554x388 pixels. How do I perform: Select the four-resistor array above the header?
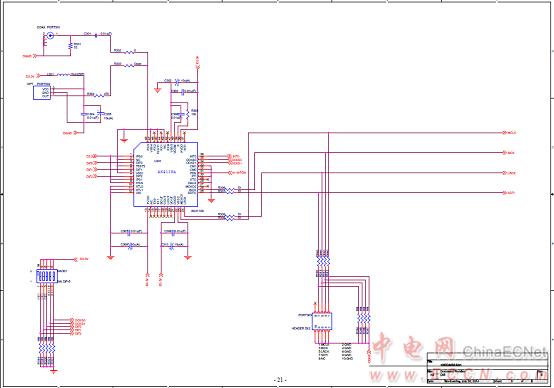coord(323,261)
